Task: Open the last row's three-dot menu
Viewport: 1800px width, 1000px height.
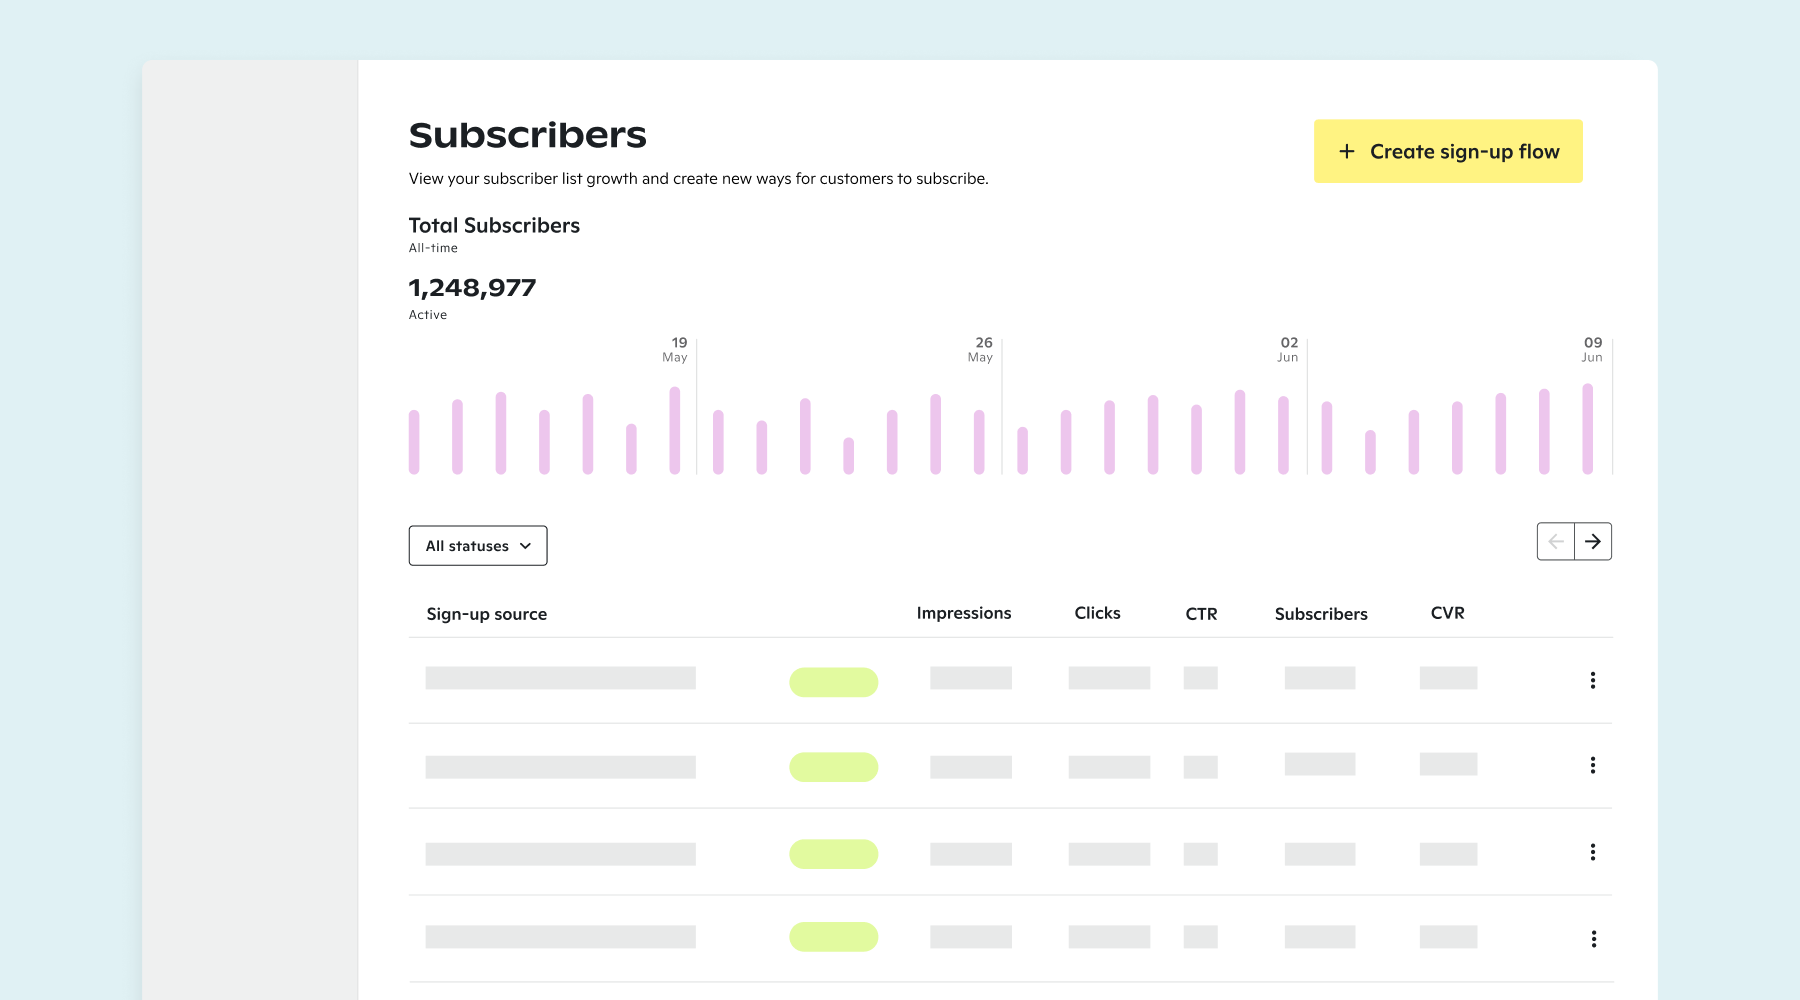Action: click(x=1593, y=939)
